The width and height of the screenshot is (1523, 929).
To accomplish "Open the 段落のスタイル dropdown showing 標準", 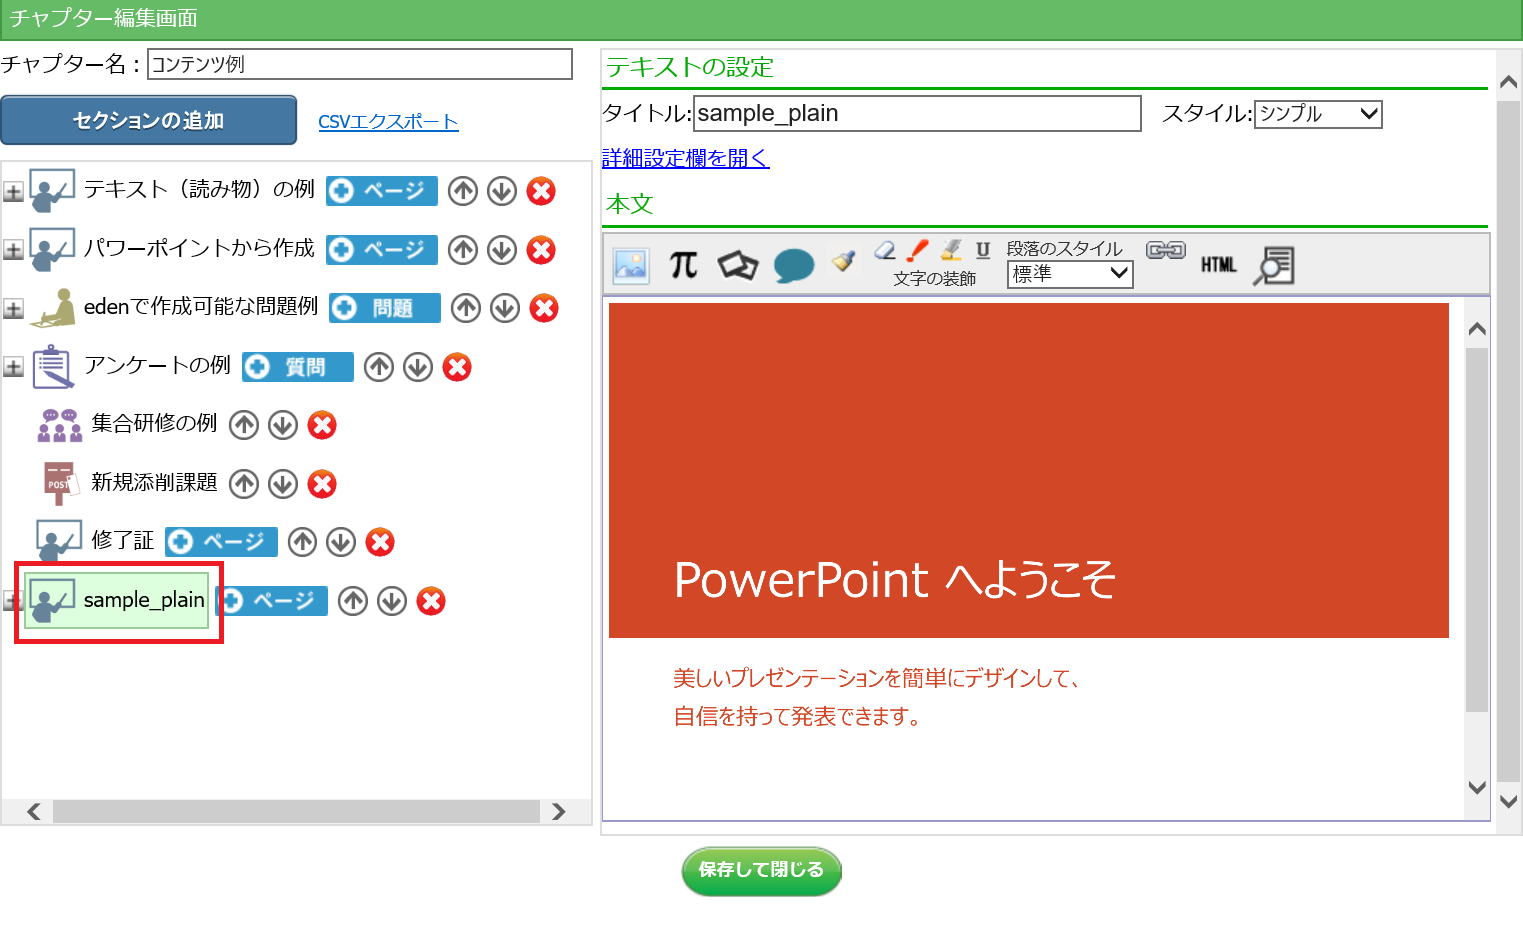I will click(1070, 273).
